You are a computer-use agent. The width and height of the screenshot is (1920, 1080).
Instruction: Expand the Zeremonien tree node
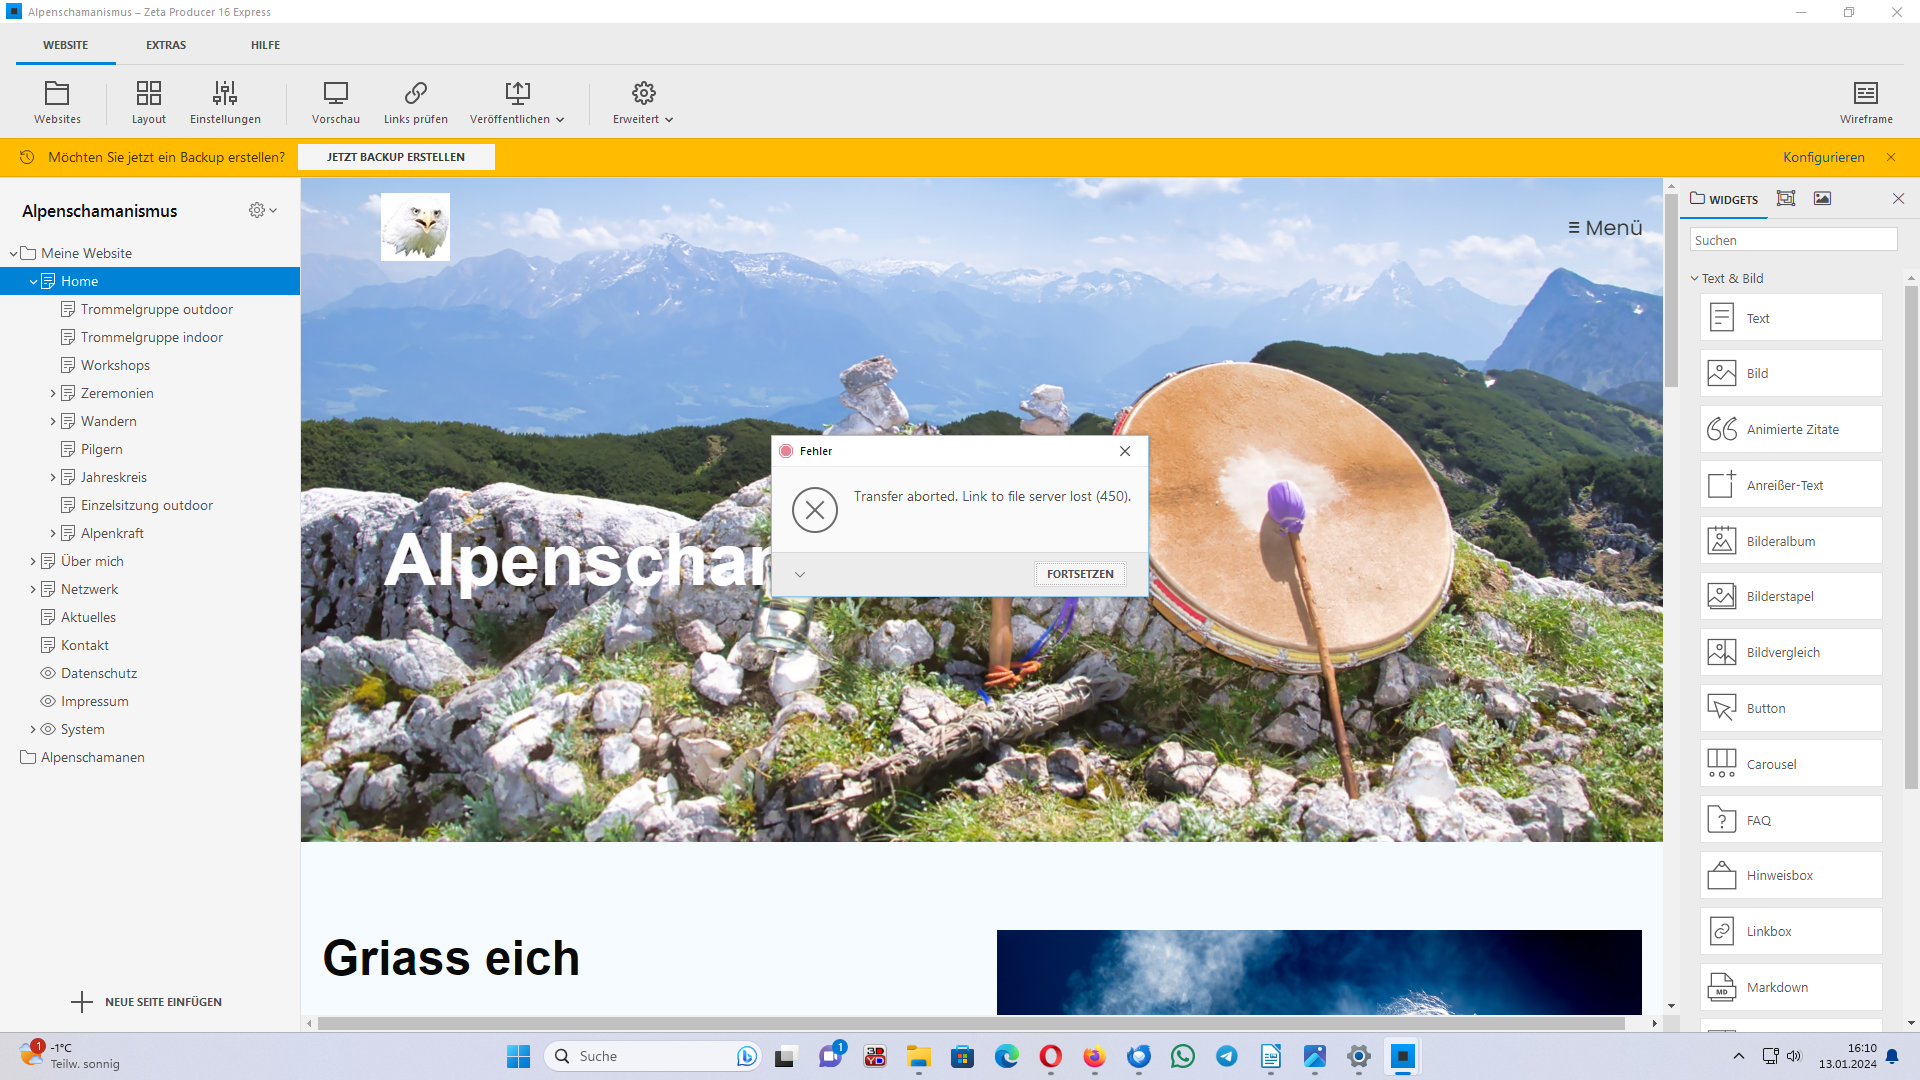[53, 393]
